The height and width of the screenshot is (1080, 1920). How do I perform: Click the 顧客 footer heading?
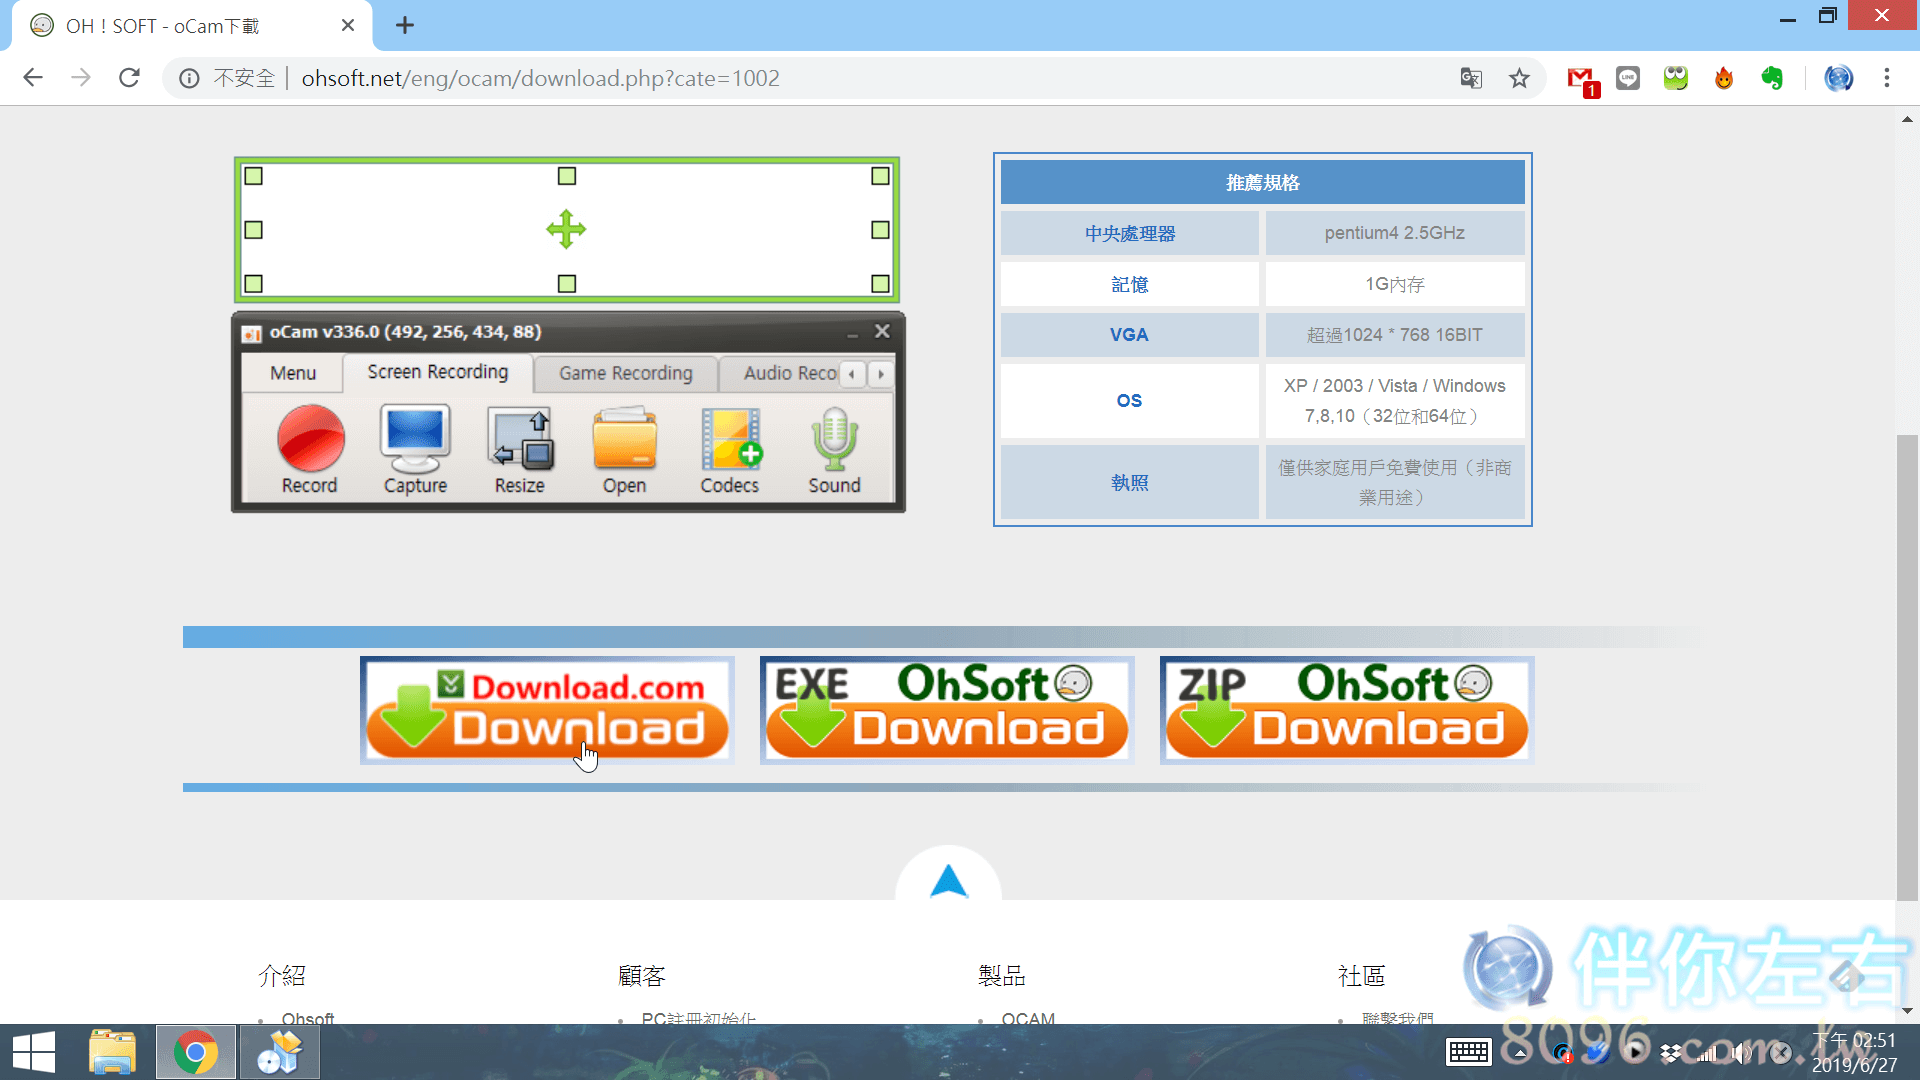(x=642, y=975)
